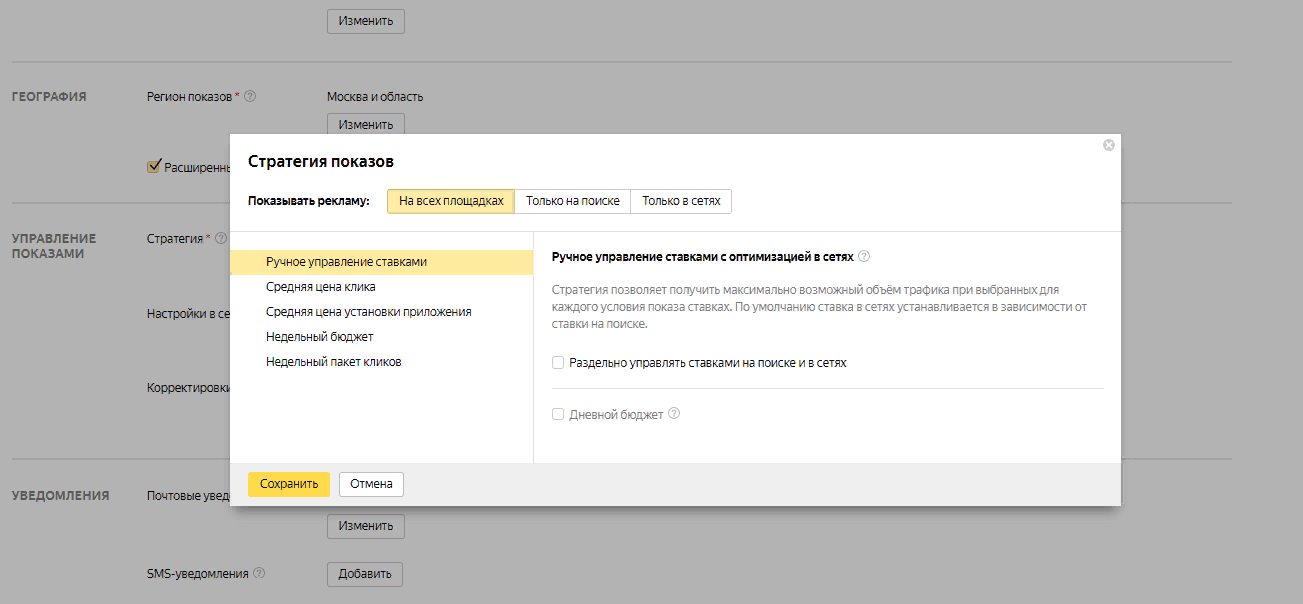This screenshot has height=604, width=1303.
Task: Toggle the Дневной бюджет checkbox
Action: [x=558, y=414]
